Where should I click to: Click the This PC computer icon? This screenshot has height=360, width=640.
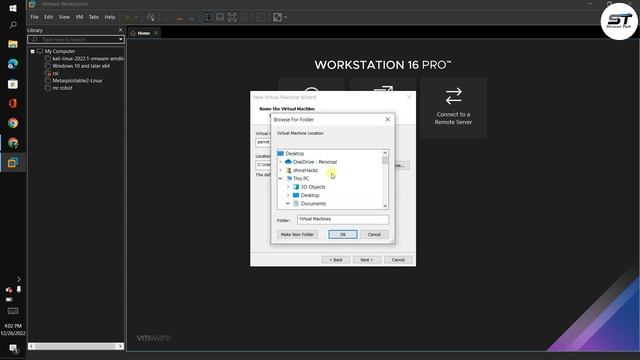point(289,179)
